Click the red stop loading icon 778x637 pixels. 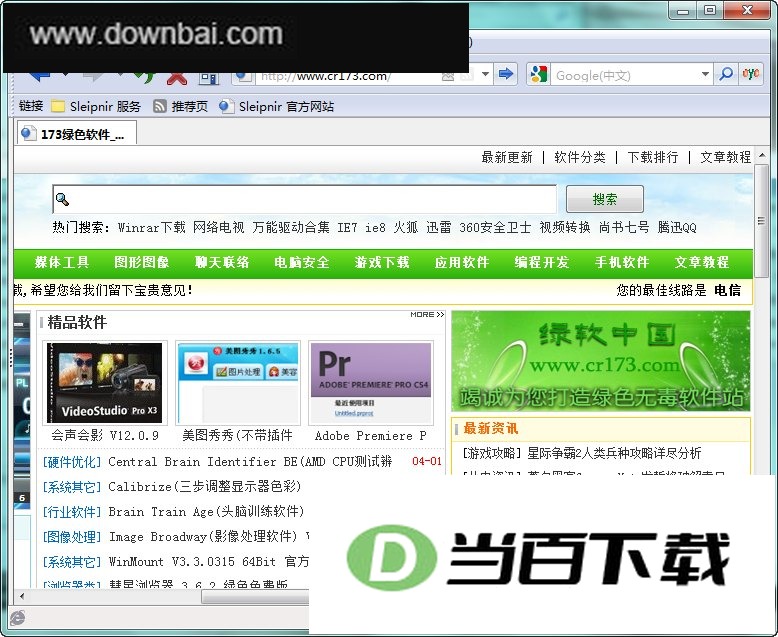pyautogui.click(x=177, y=78)
